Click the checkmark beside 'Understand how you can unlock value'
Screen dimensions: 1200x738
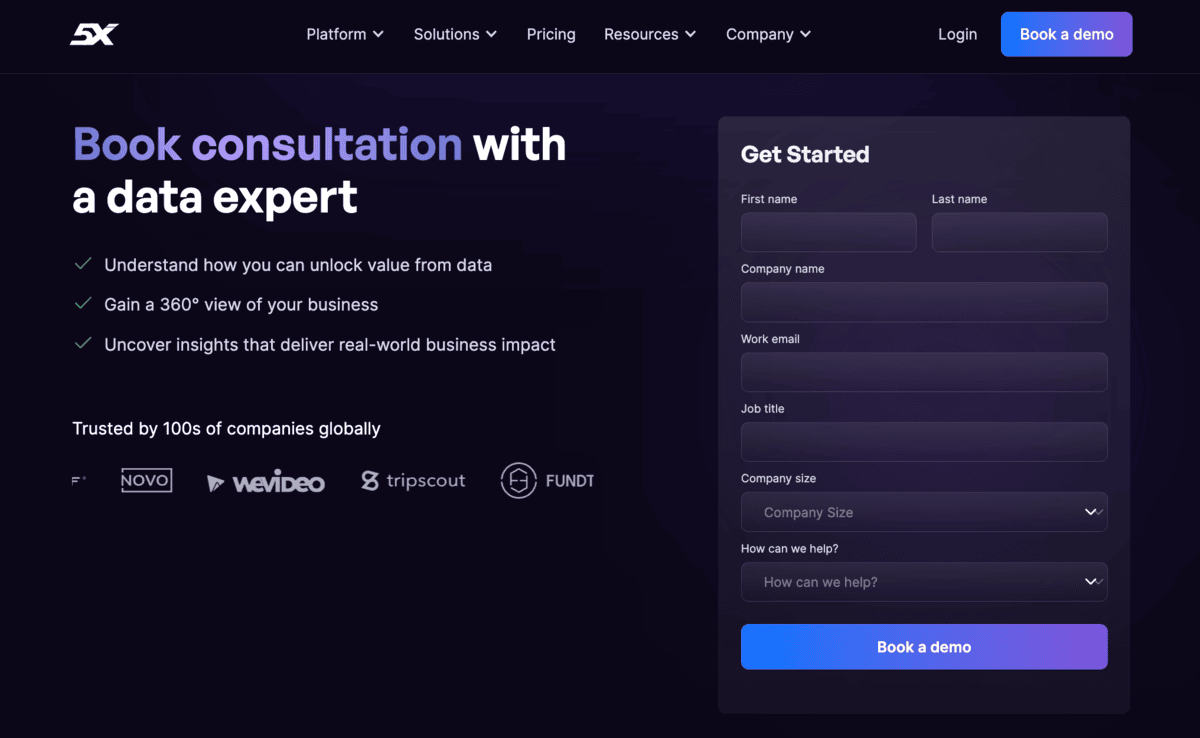click(84, 264)
